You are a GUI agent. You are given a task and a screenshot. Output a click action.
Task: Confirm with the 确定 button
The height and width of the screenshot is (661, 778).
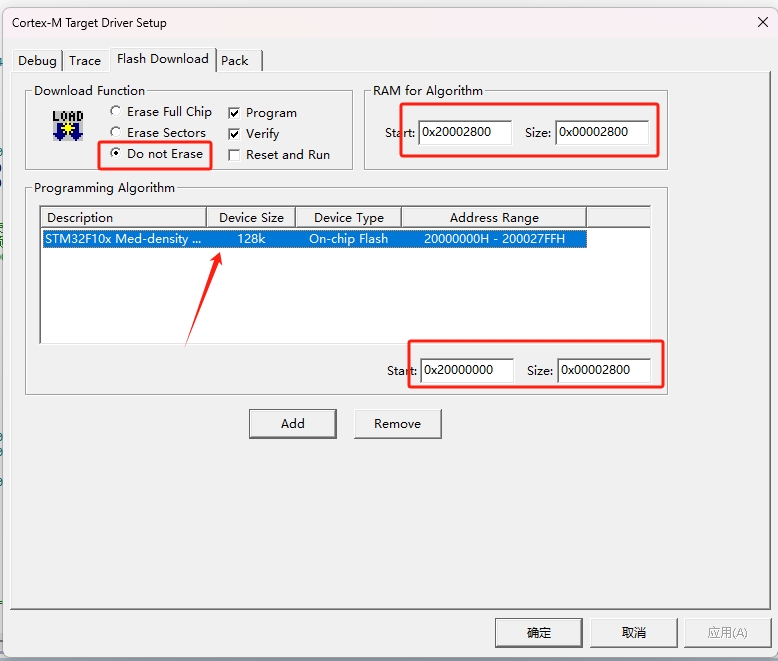(538, 633)
